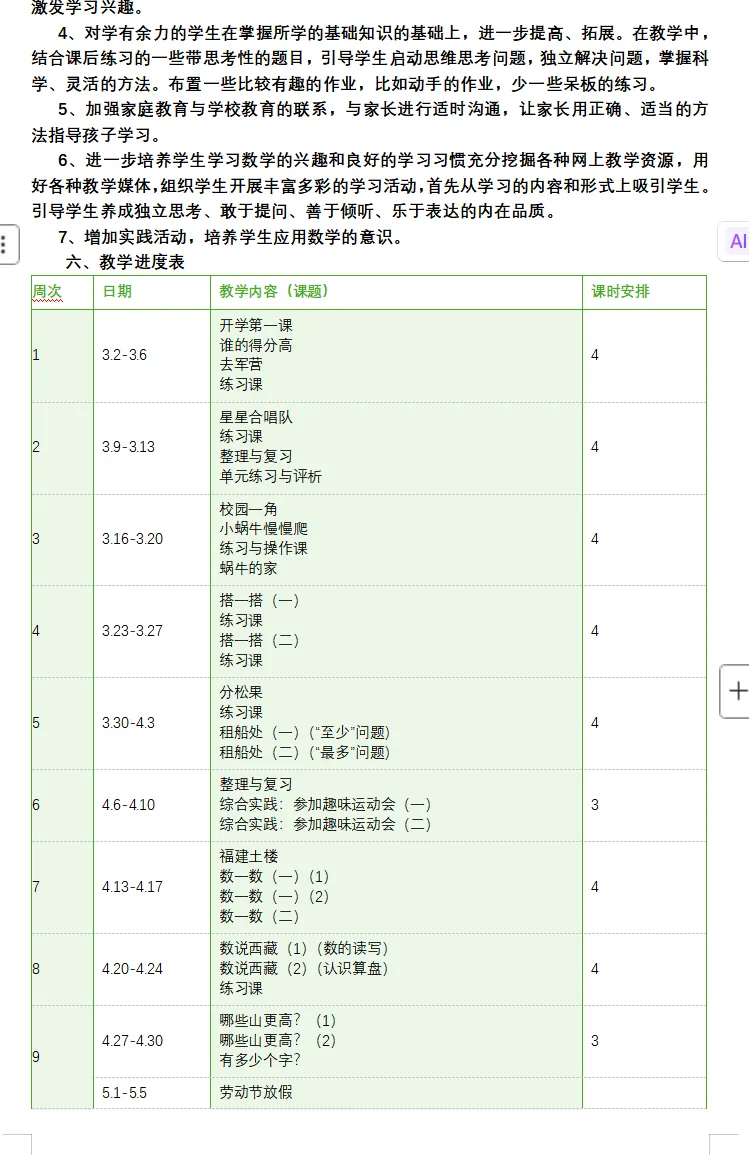Viewport: 749px width, 1155px height.
Task: Click paragraph 7、增加实践活动
Action: [230, 238]
